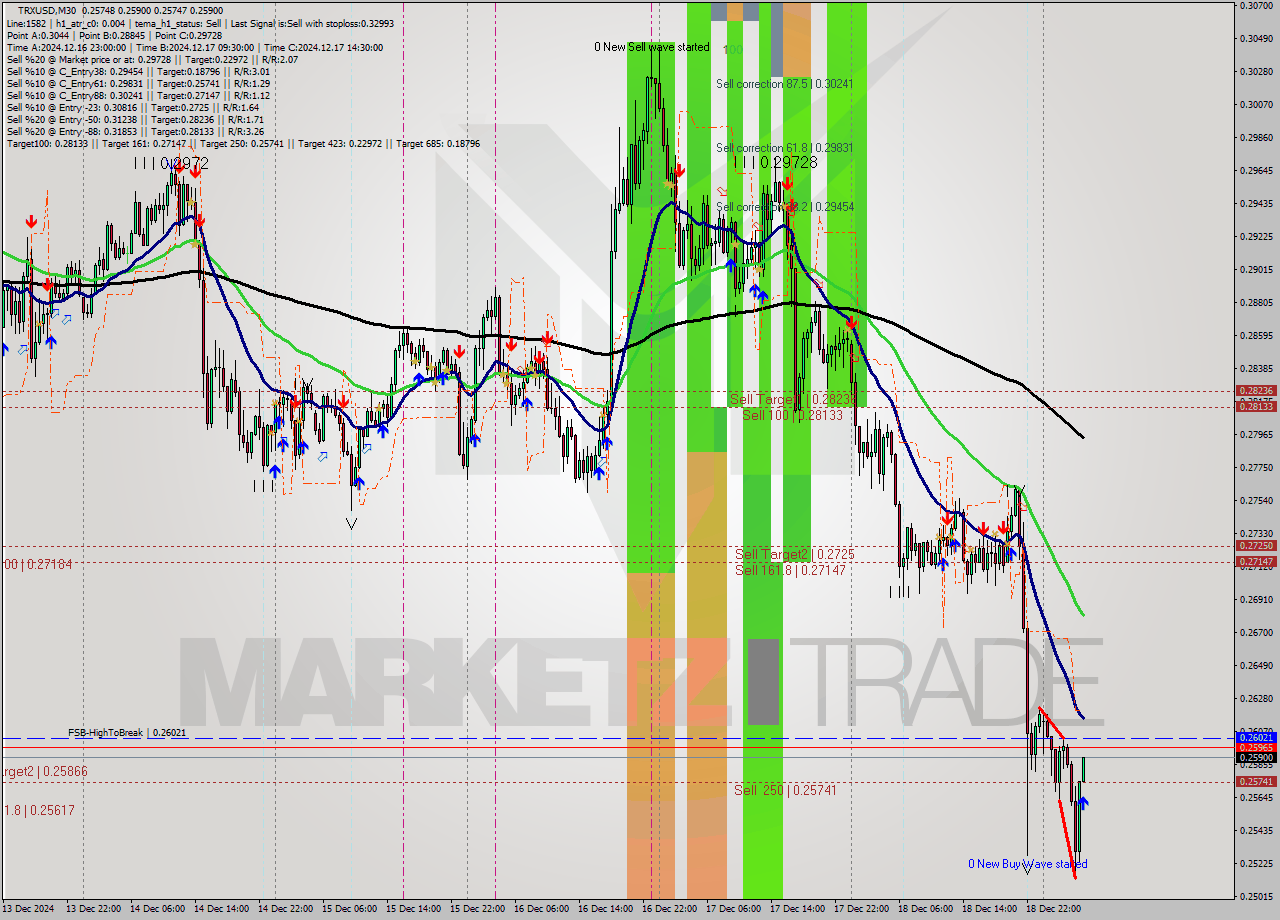The height and width of the screenshot is (920, 1280).
Task: Click the 0.29015 price axis value
Action: pyautogui.click(x=1256, y=270)
